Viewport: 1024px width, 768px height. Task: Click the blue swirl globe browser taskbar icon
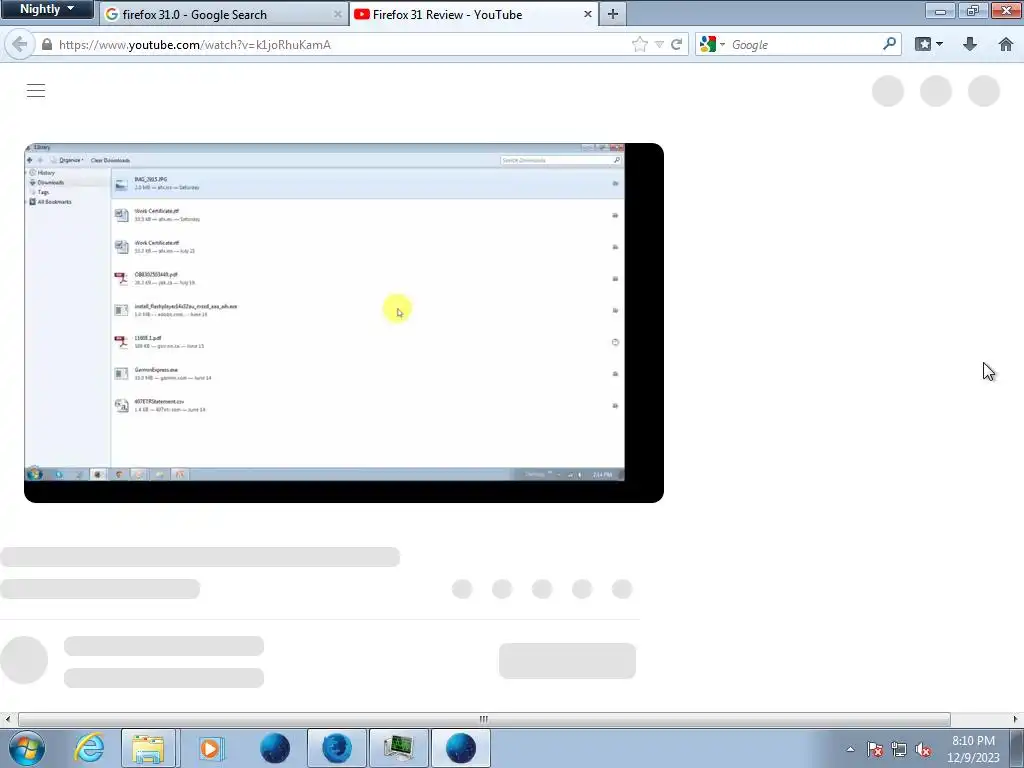(x=336, y=748)
